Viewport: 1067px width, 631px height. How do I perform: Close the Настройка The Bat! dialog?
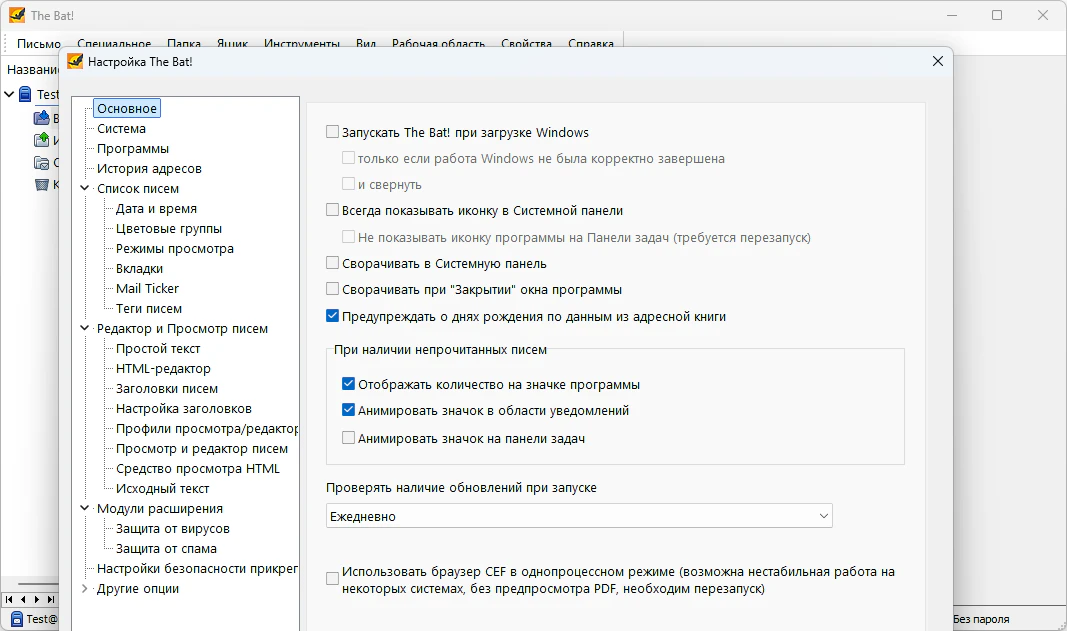pyautogui.click(x=937, y=61)
